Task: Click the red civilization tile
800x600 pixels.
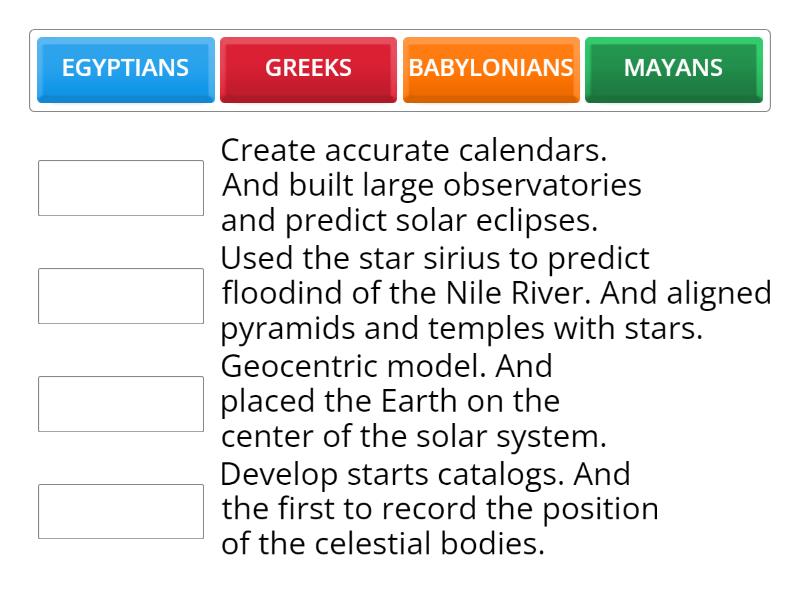Action: (308, 68)
